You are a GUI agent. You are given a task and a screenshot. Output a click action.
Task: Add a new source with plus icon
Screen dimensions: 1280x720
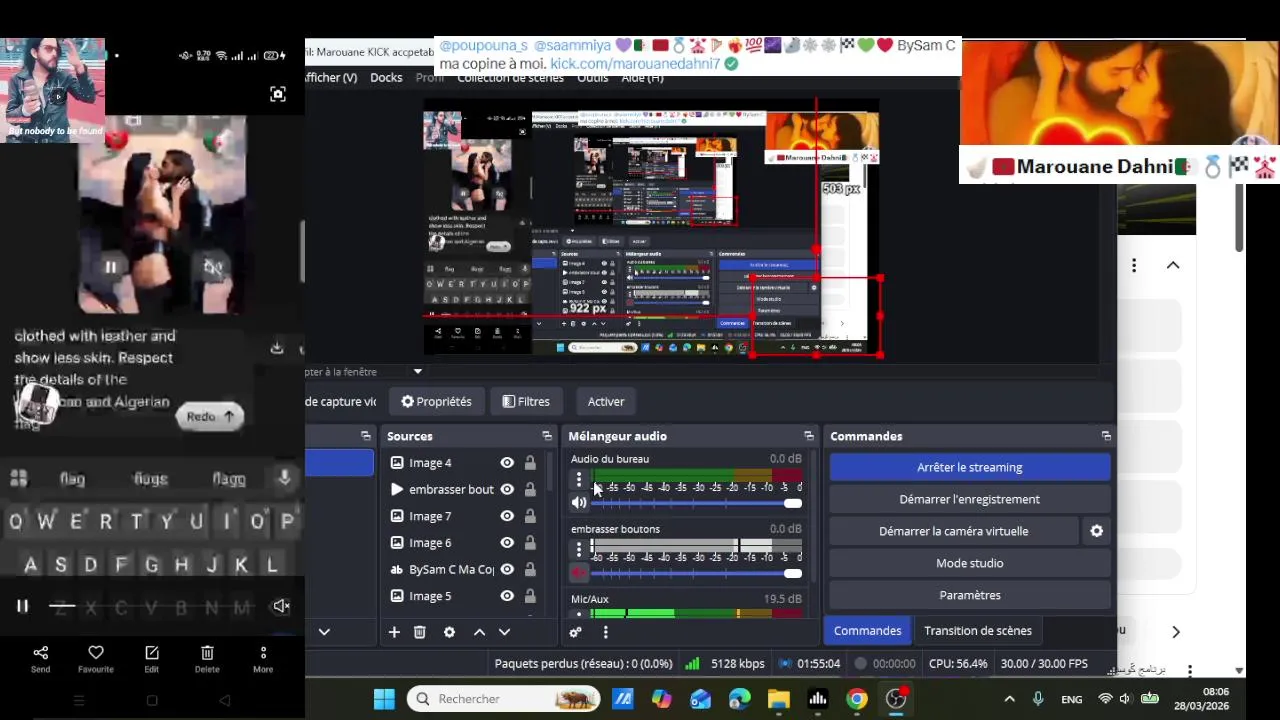coord(394,632)
